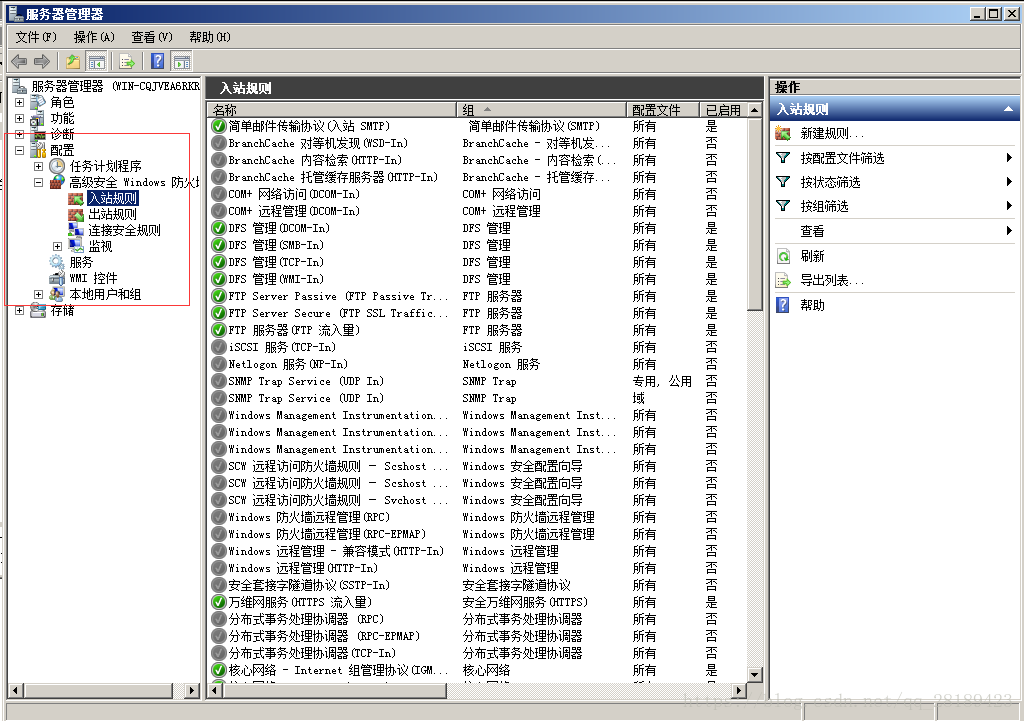Click the 新建规则 icon in actions pane

783,133
